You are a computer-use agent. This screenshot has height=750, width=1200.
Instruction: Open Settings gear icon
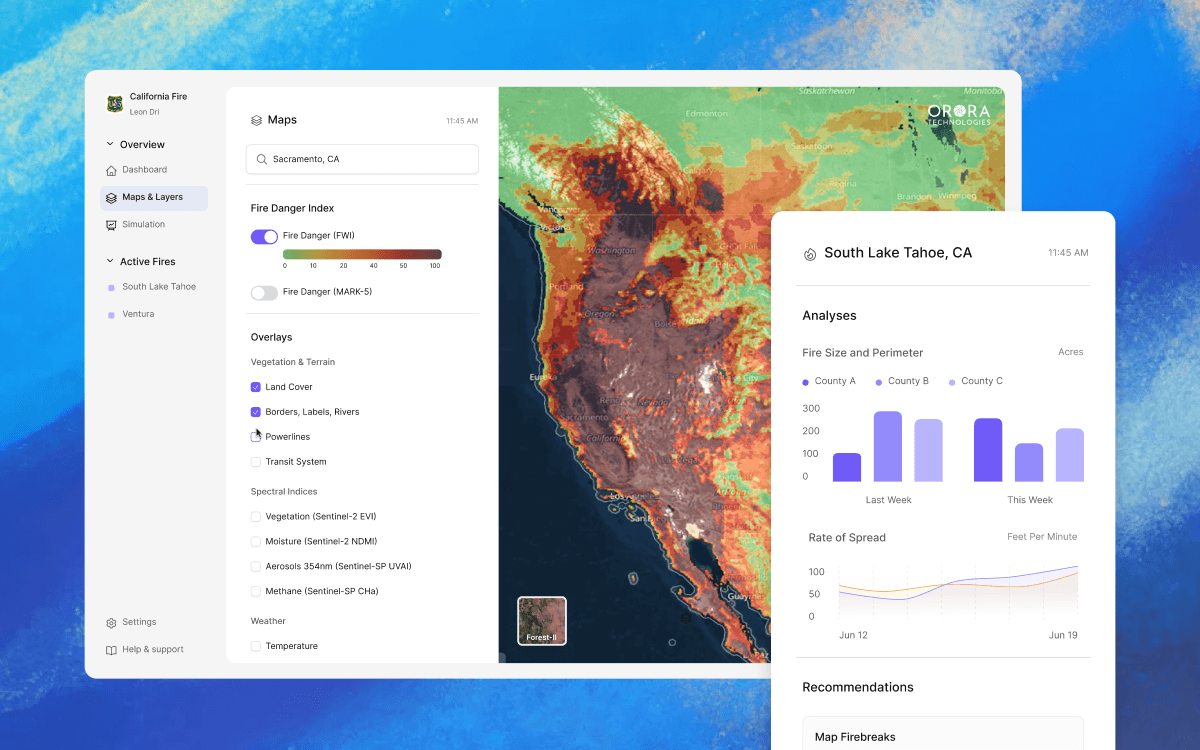111,623
